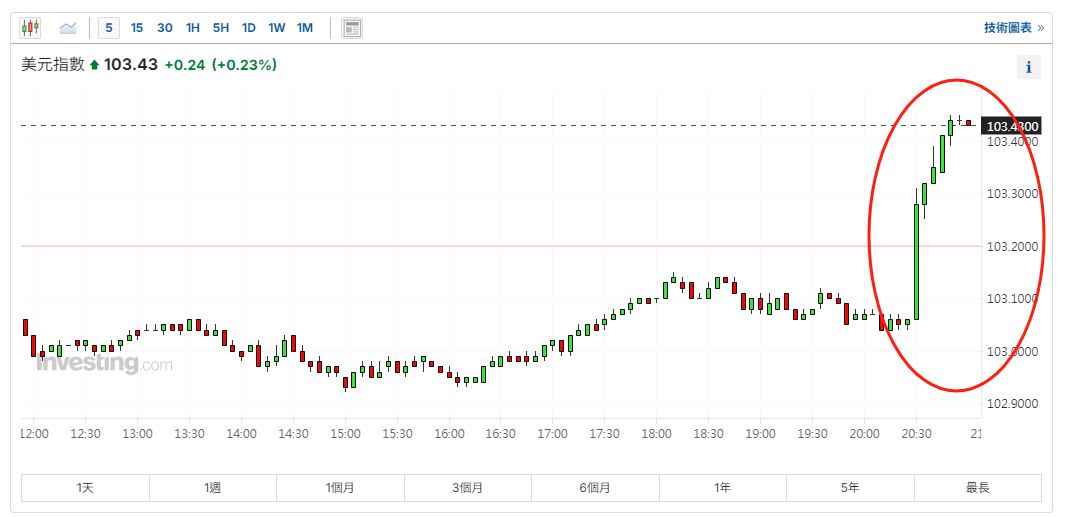Click the green up-arrow beside 美元指數

click(95, 65)
